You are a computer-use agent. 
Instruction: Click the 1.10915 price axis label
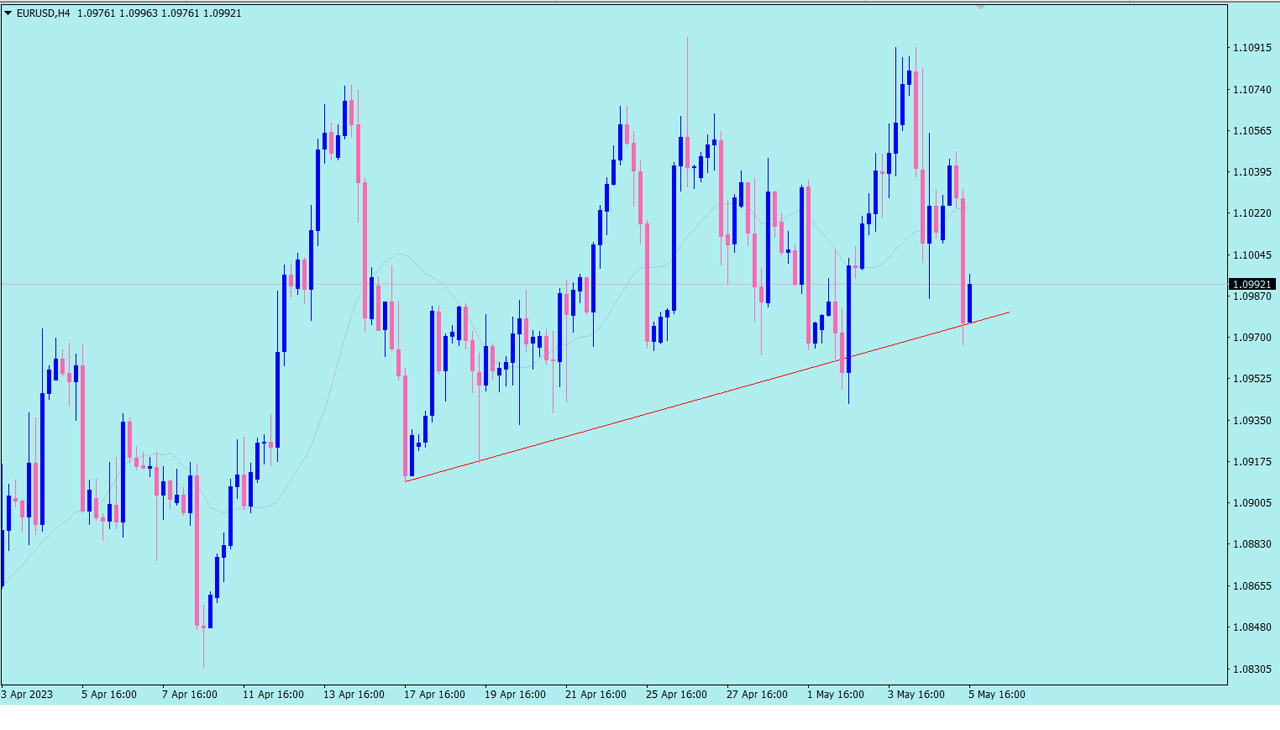[x=1252, y=48]
